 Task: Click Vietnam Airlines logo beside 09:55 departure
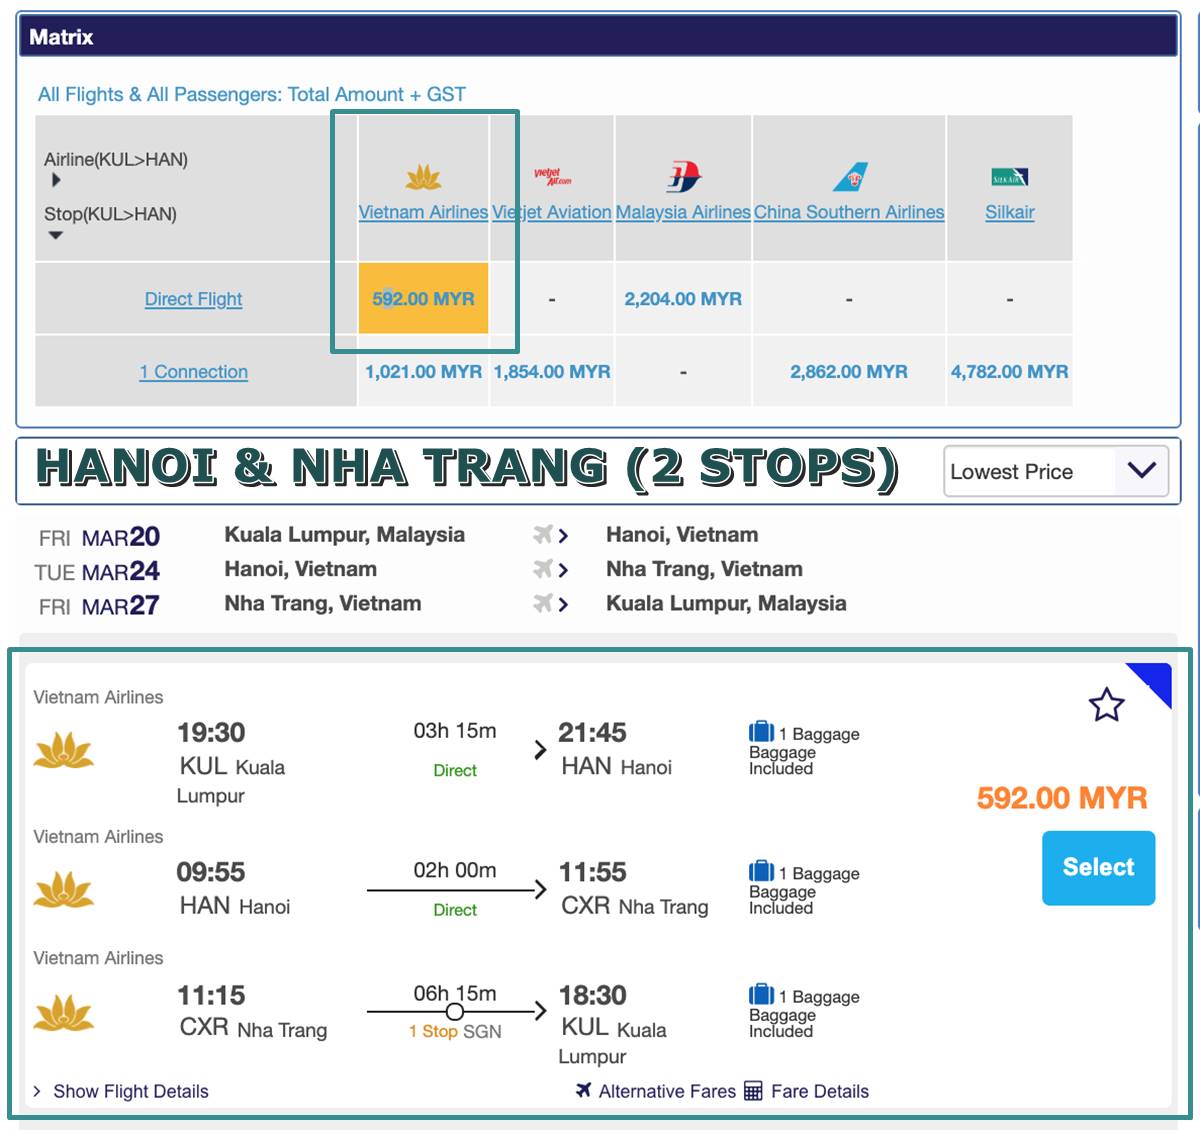tap(64, 890)
